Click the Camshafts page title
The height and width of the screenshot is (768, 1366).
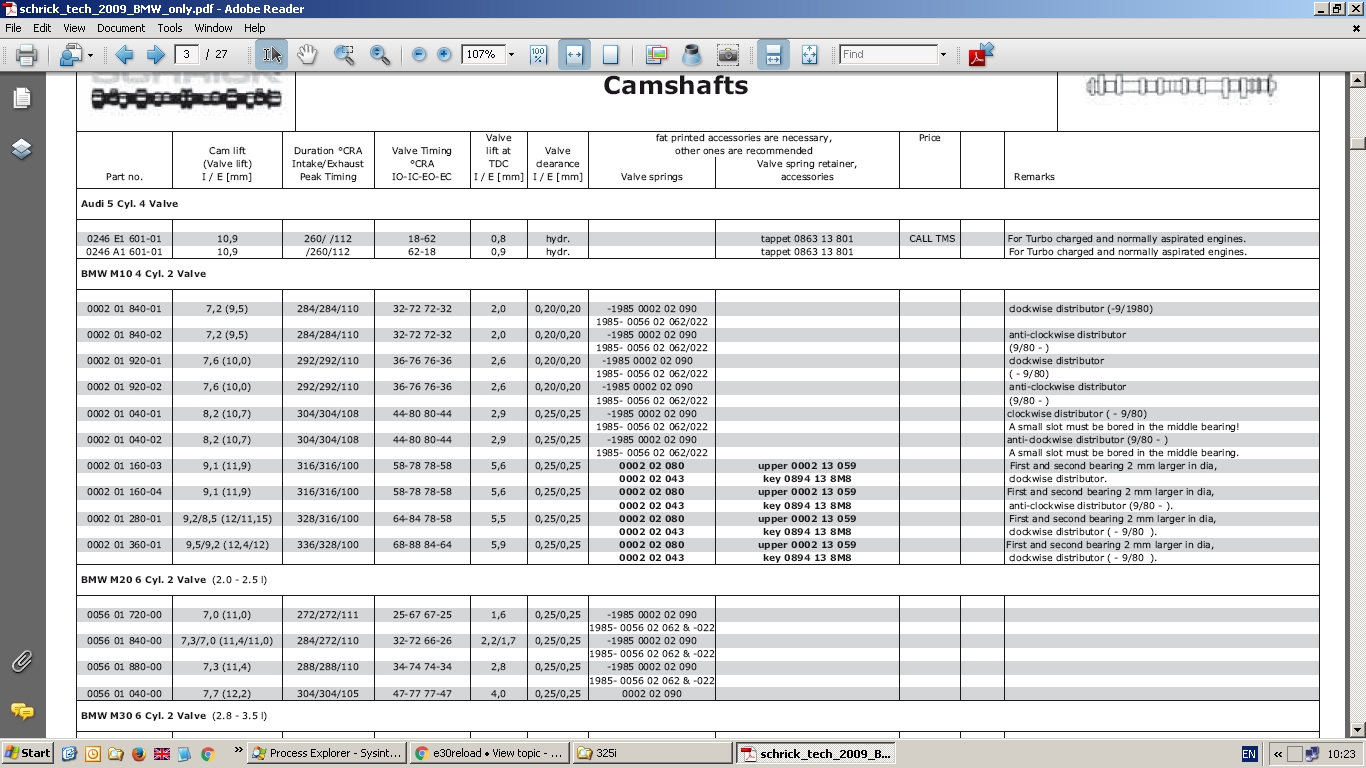(676, 86)
